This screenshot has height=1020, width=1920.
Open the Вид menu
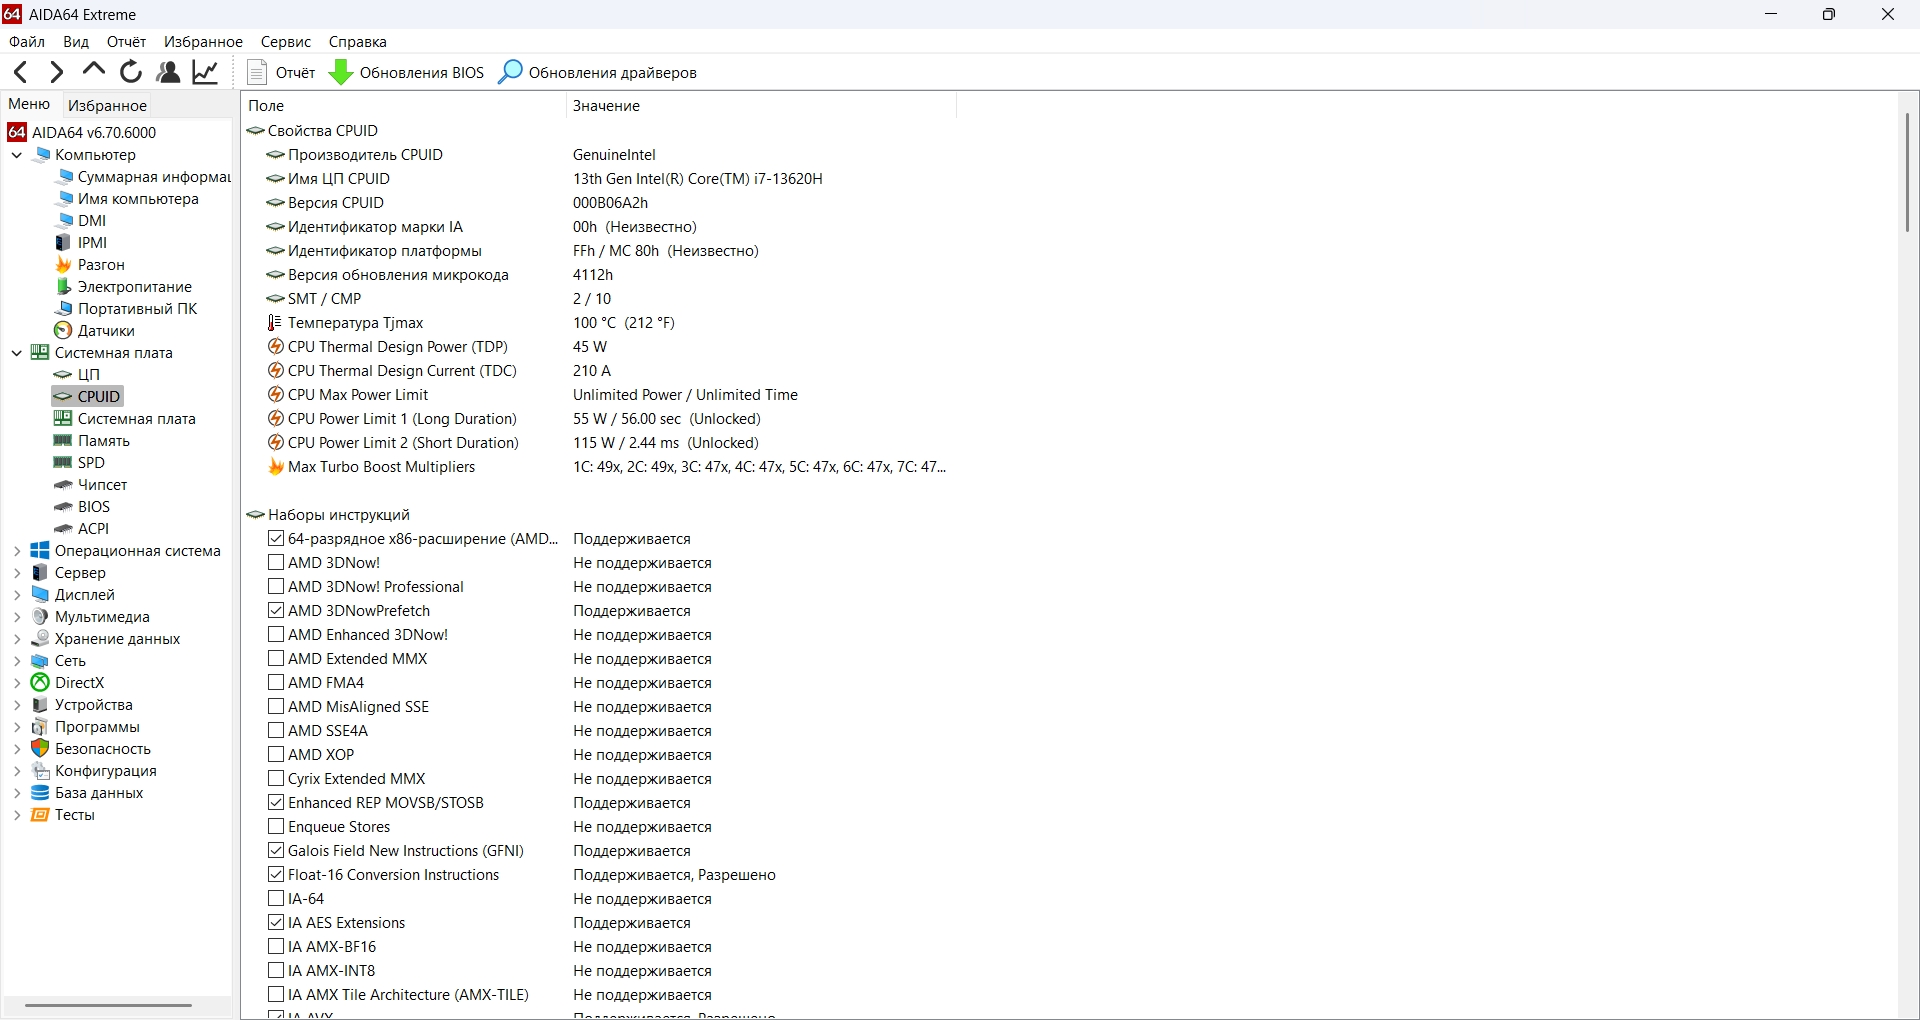click(76, 42)
